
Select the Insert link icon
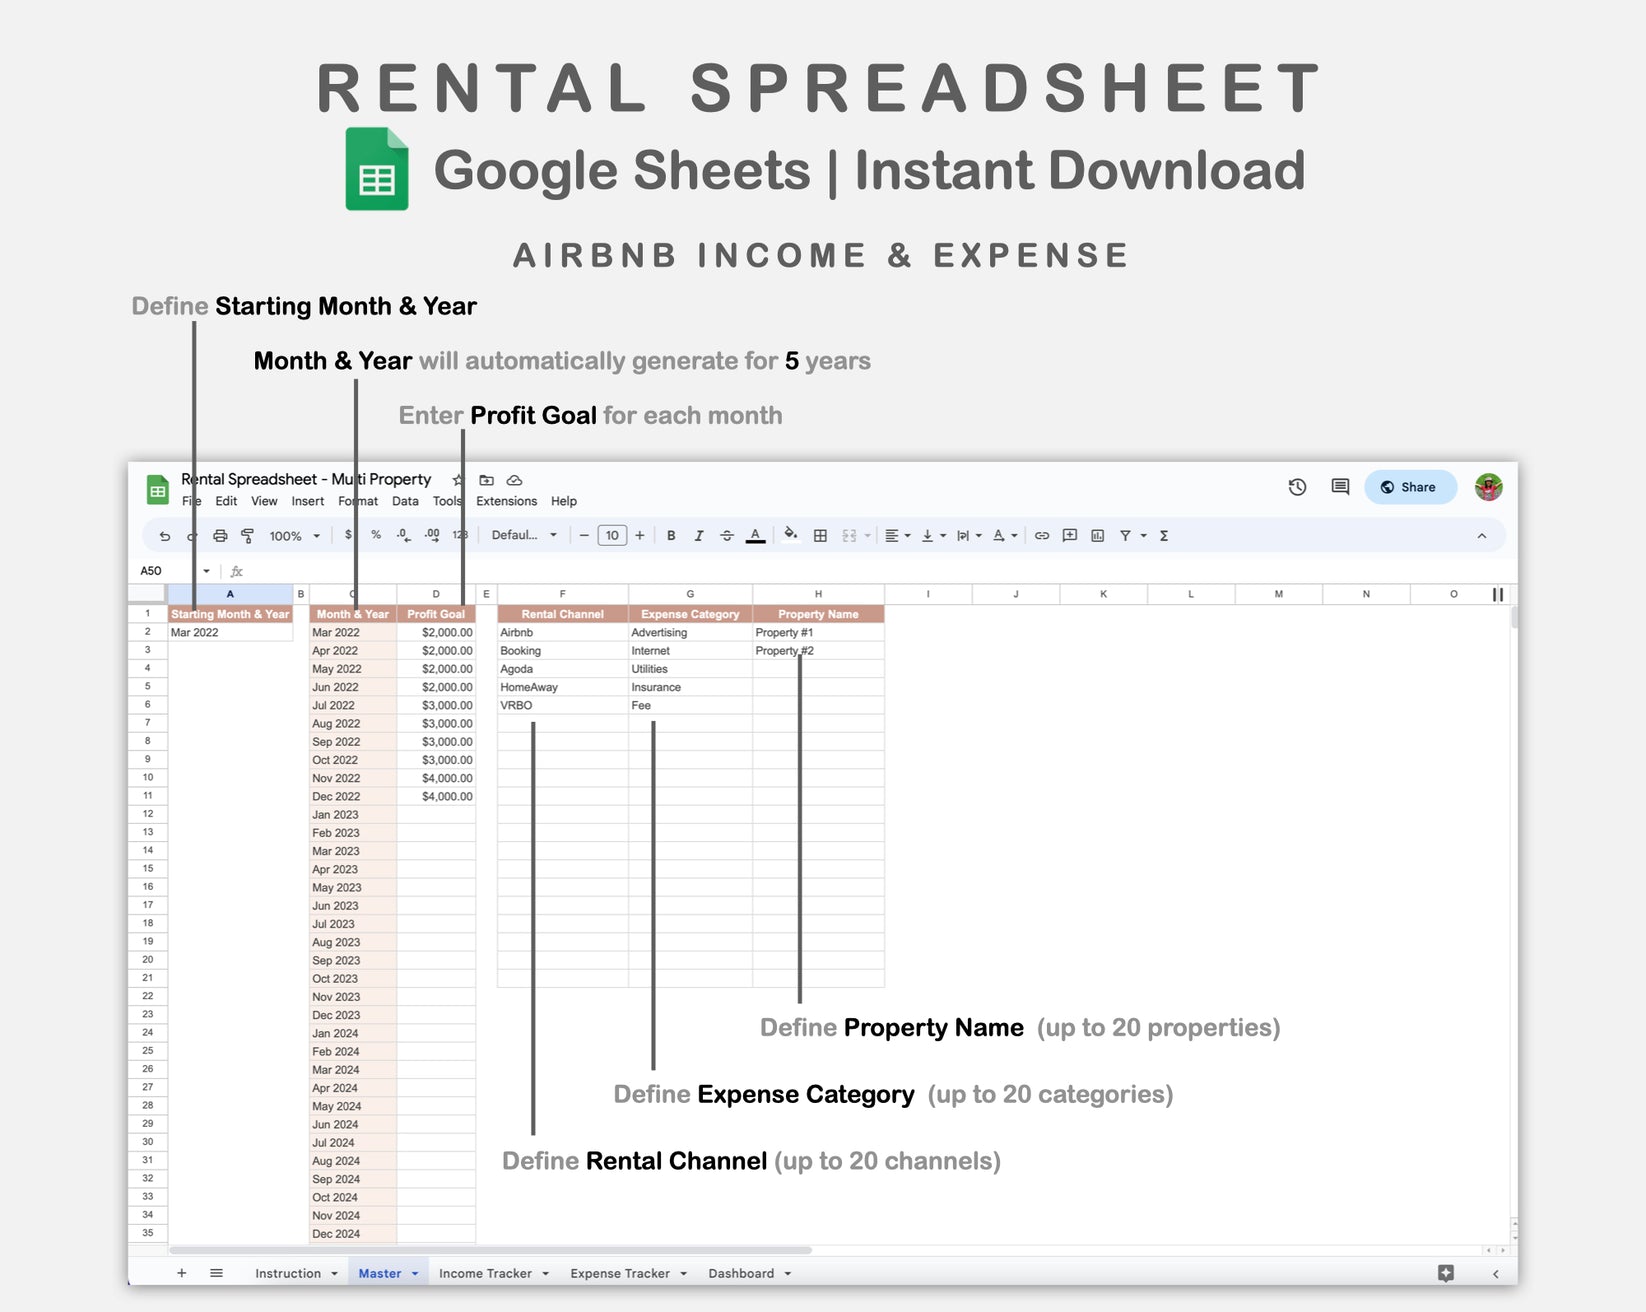coord(1040,535)
